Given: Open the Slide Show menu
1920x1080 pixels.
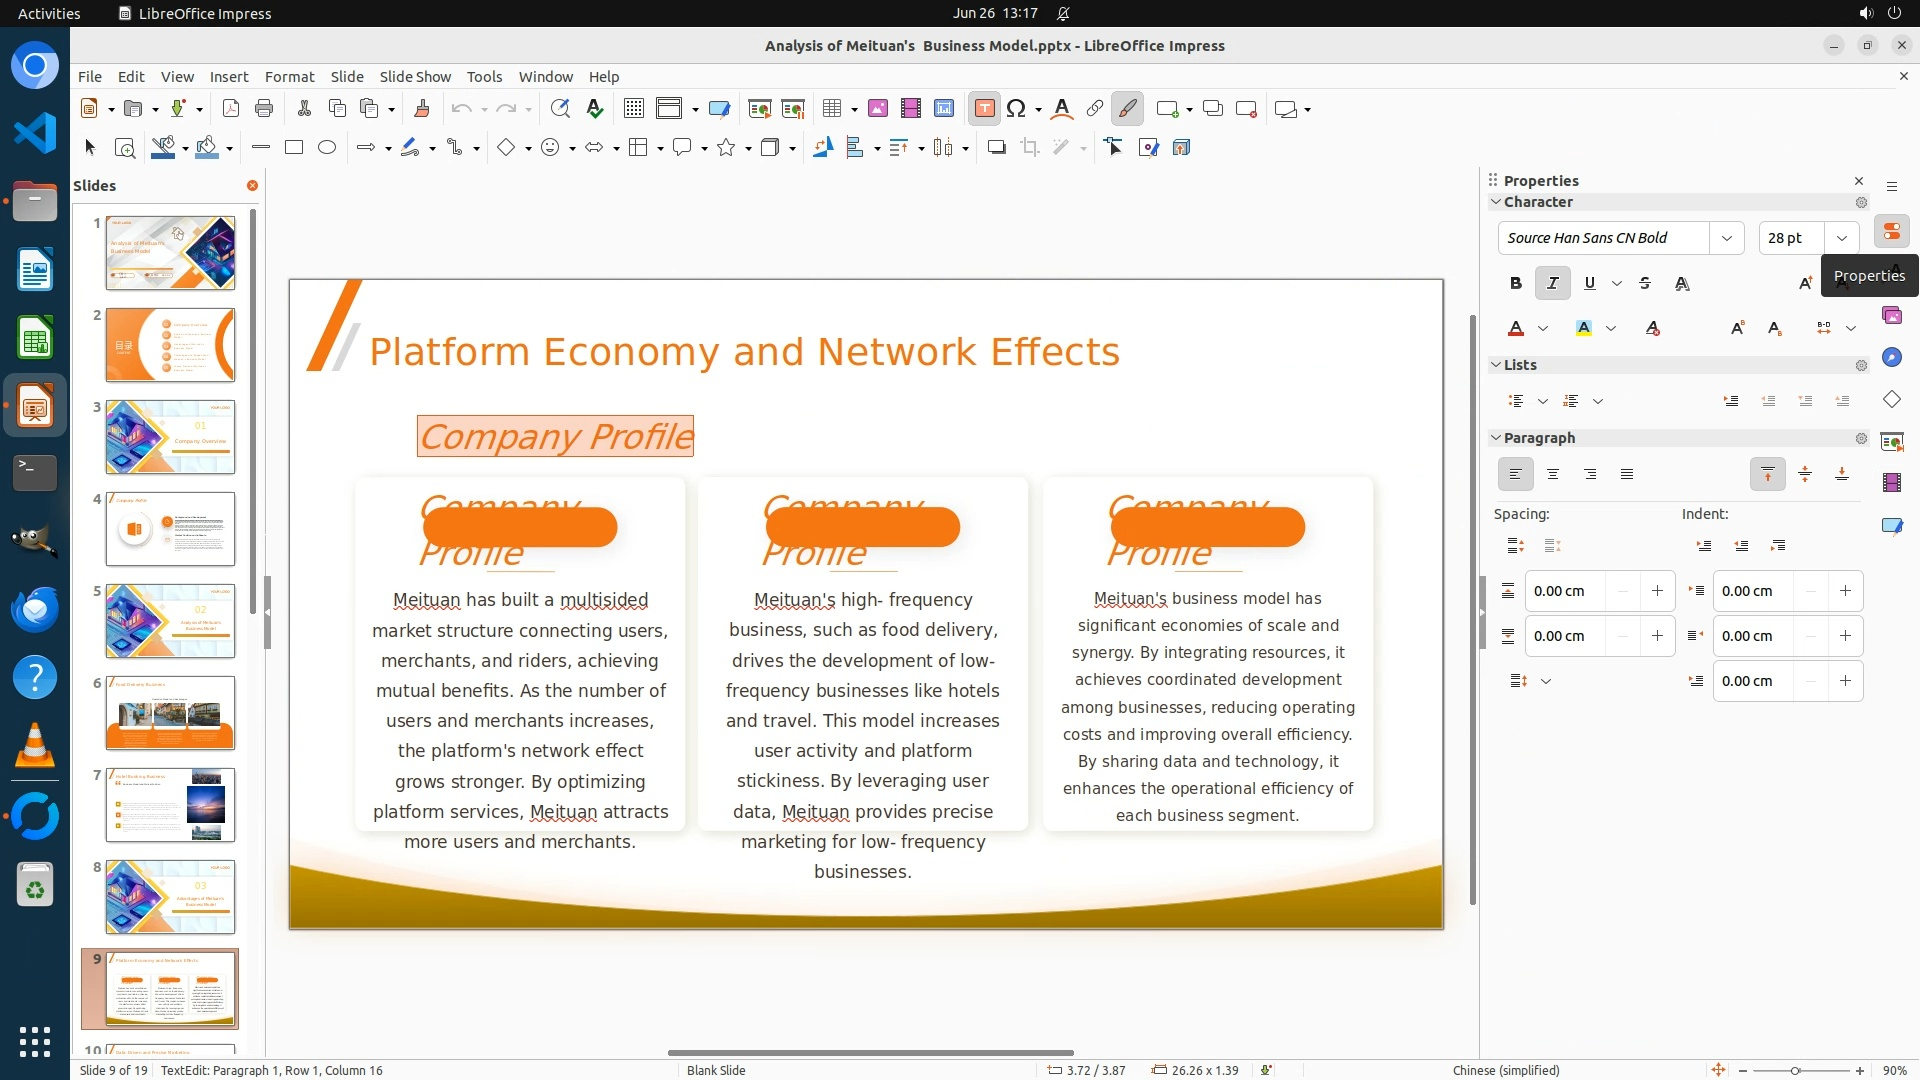Looking at the screenshot, I should point(414,77).
